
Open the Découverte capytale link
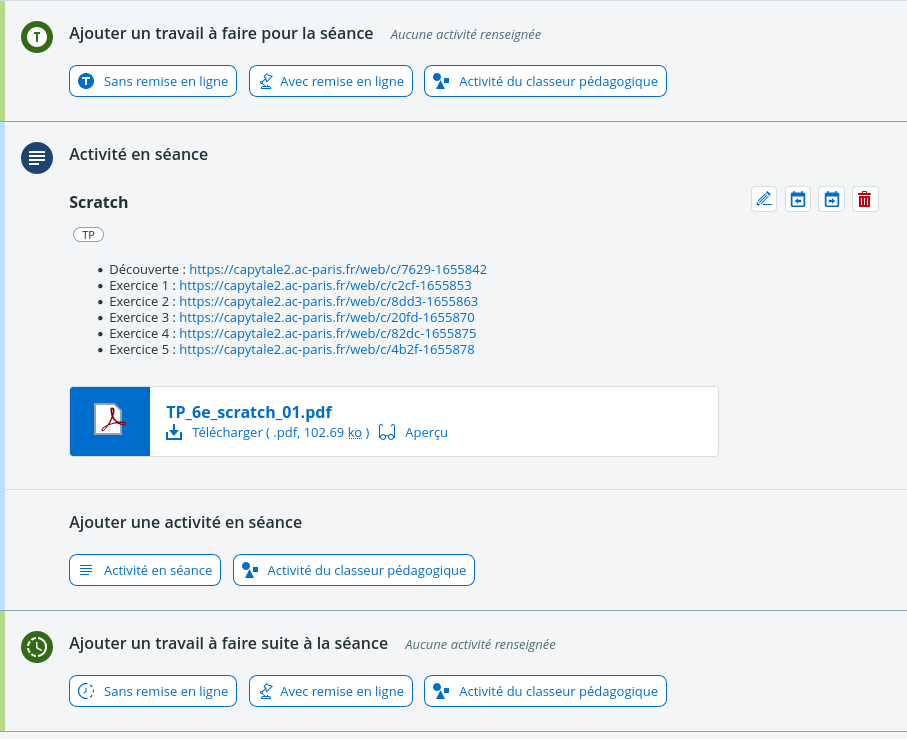coord(338,269)
